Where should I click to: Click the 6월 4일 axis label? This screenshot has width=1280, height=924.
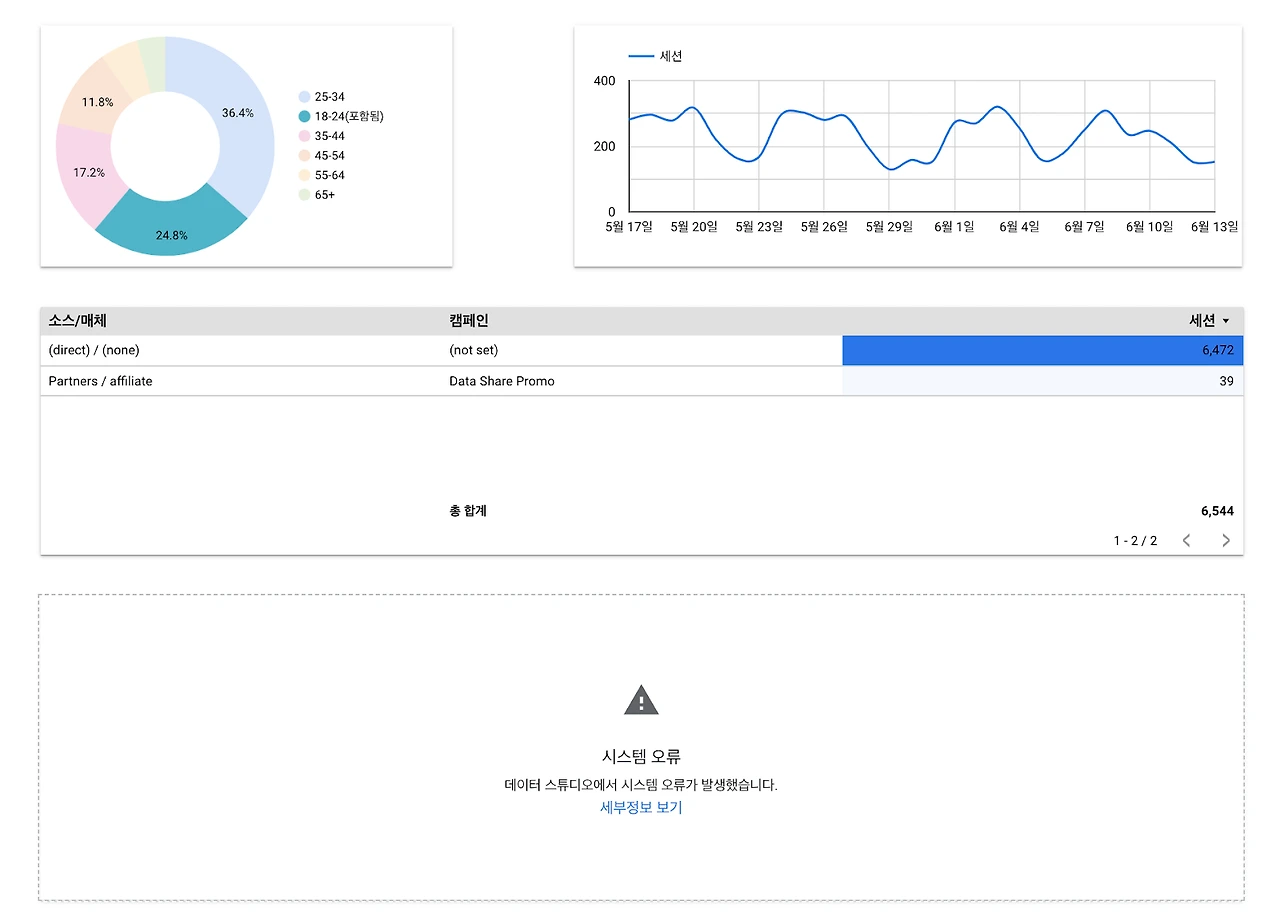tap(1019, 227)
